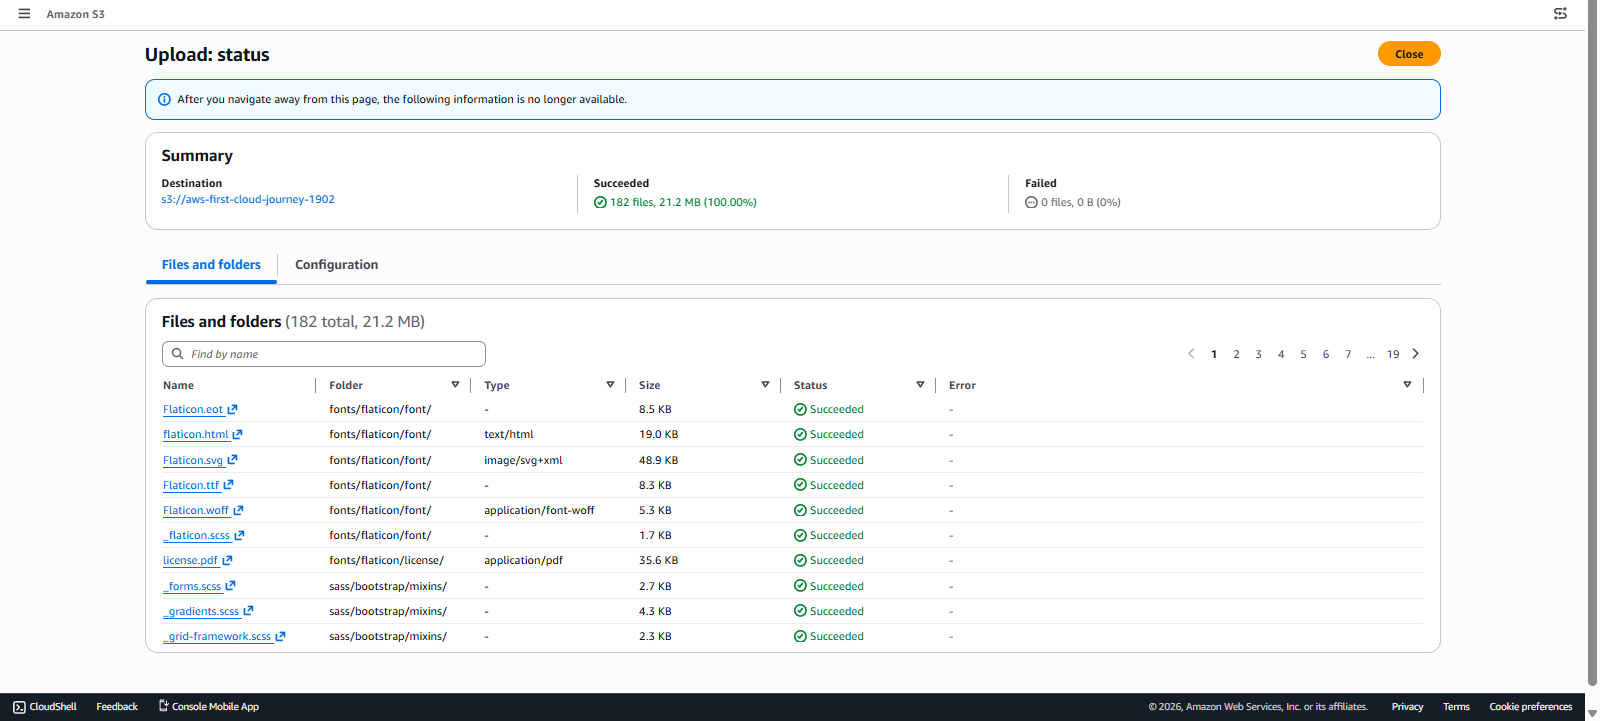This screenshot has width=1600, height=721.
Task: Open external link icon beside Flaticon.ttf
Action: coord(228,485)
